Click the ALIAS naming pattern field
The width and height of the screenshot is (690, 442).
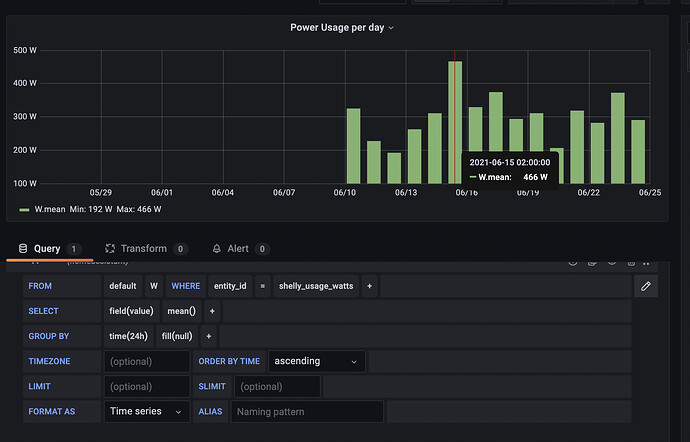tap(307, 412)
